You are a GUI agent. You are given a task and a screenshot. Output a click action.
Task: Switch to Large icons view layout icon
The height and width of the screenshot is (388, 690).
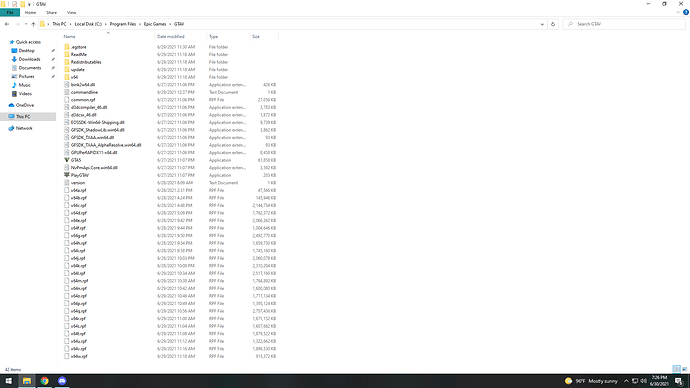coord(684,369)
